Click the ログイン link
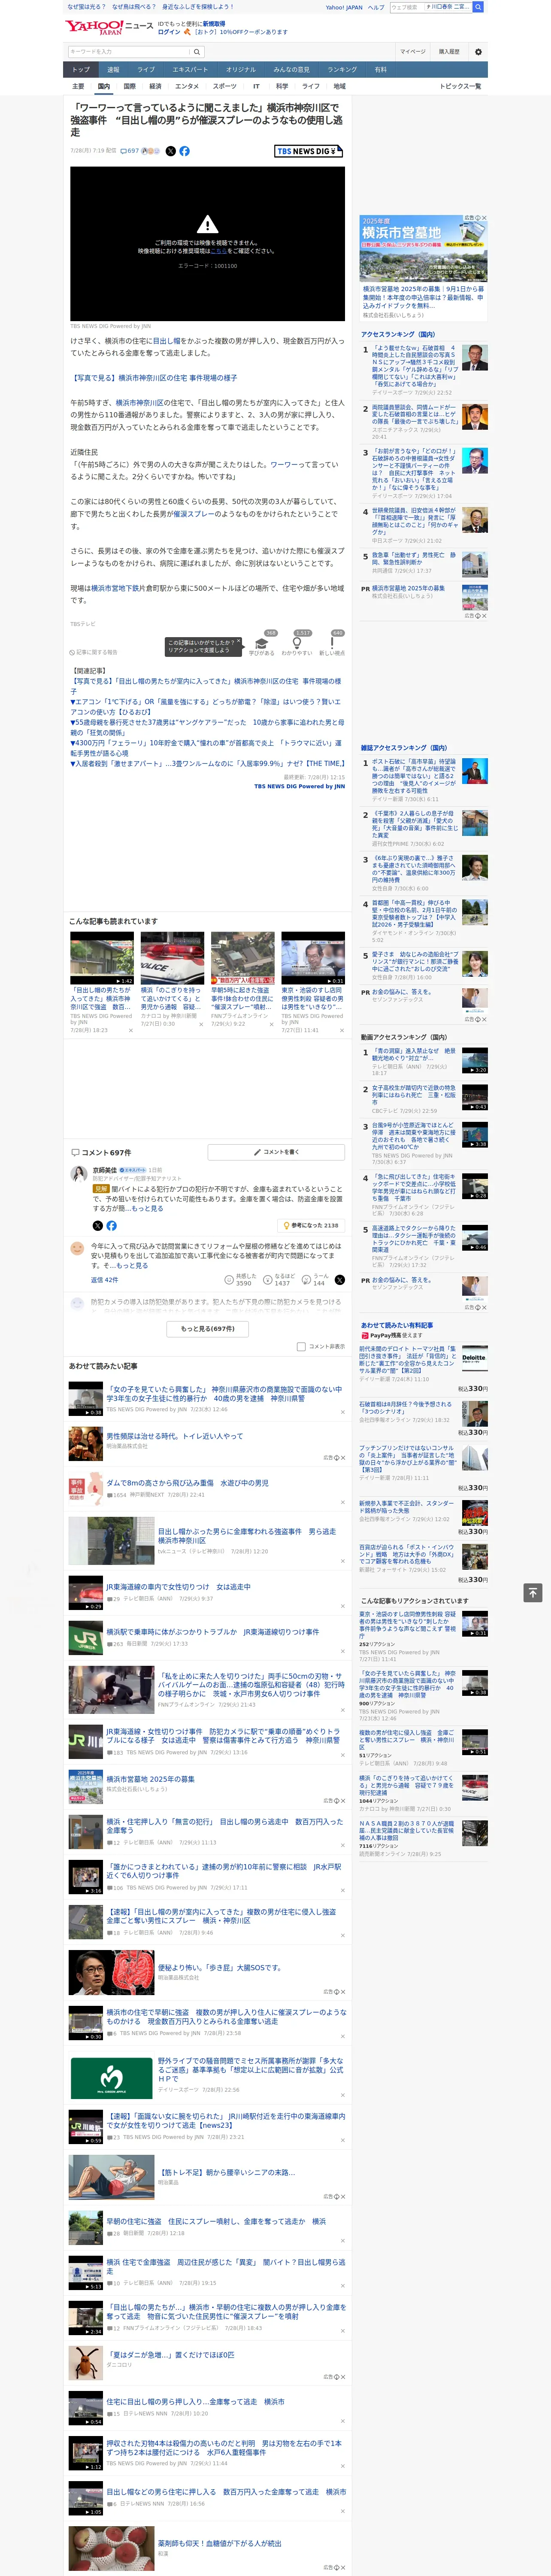Viewport: 551px width, 2576px height. click(x=169, y=32)
